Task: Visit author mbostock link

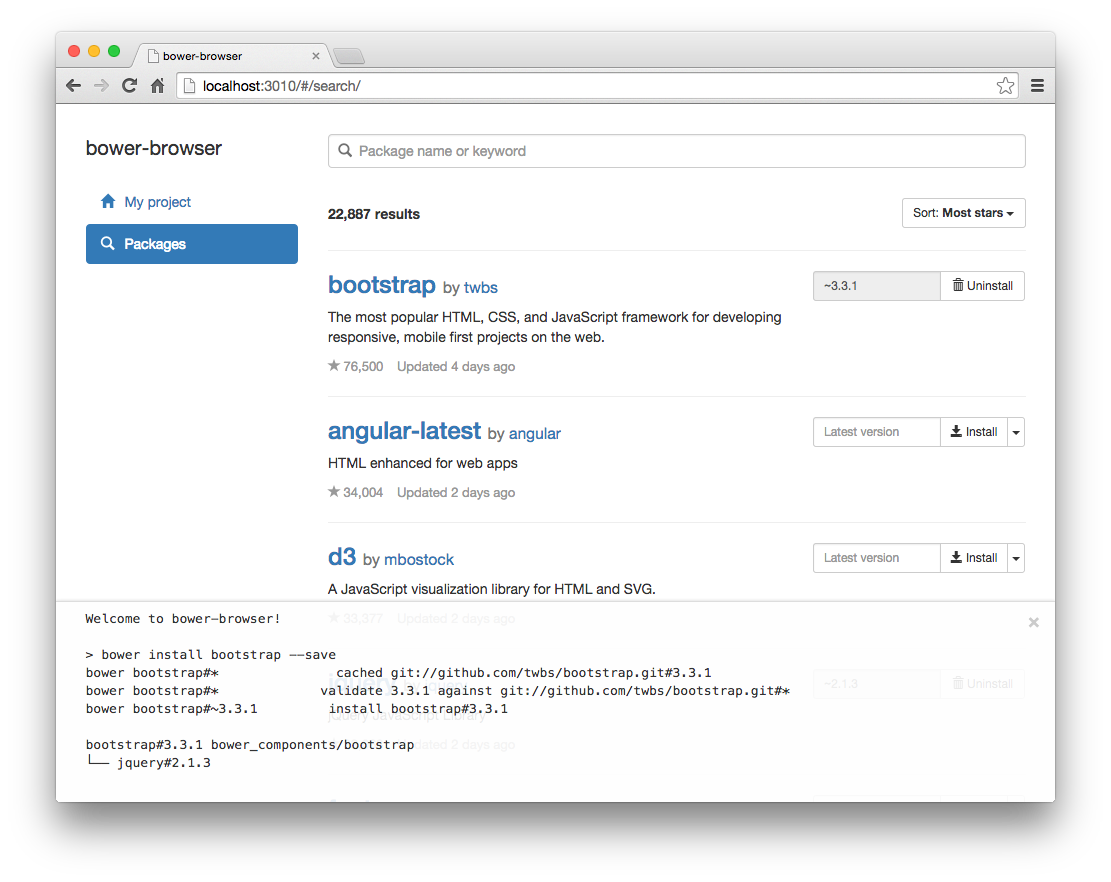Action: tap(419, 560)
